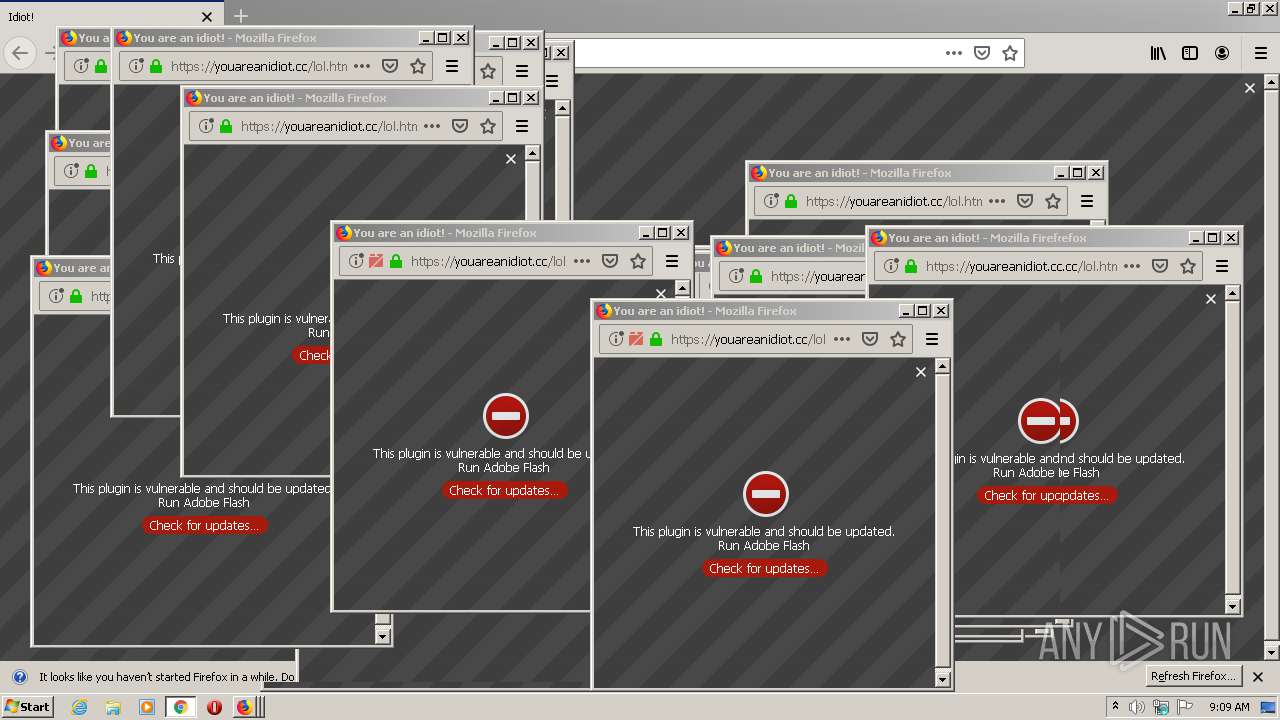This screenshot has height=720, width=1280.
Task: Click Check for updates under 'should be u' text
Action: click(504, 490)
